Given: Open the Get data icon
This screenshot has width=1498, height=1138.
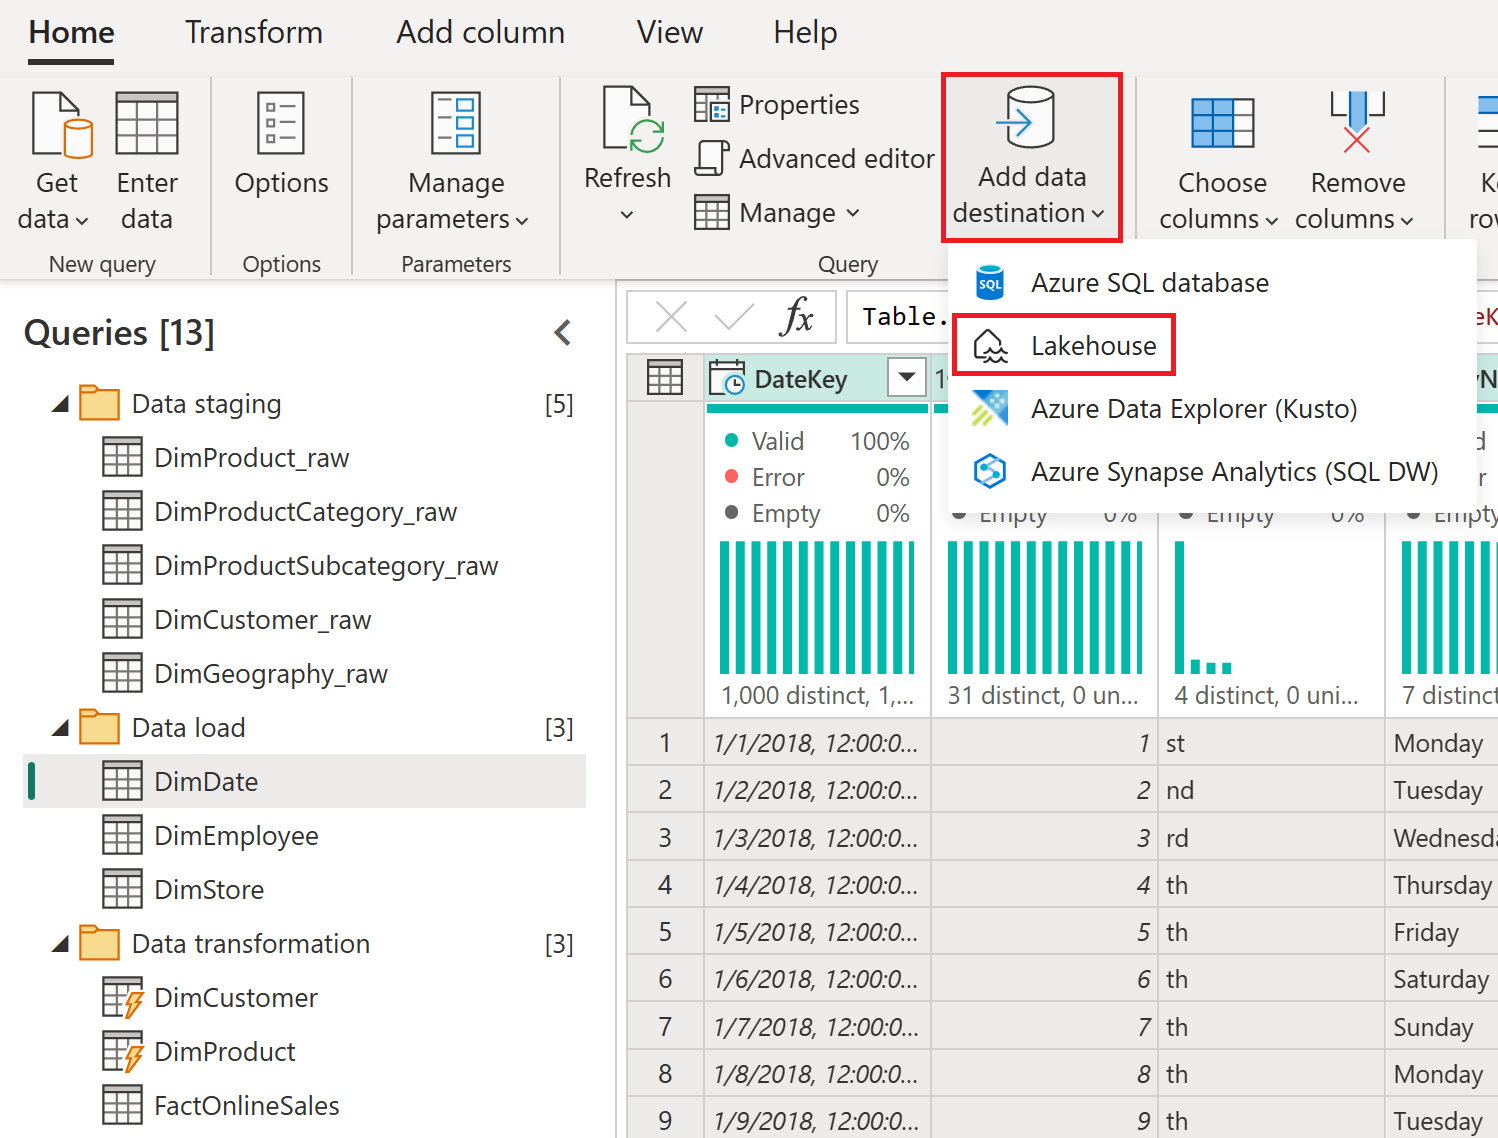Looking at the screenshot, I should [x=61, y=125].
